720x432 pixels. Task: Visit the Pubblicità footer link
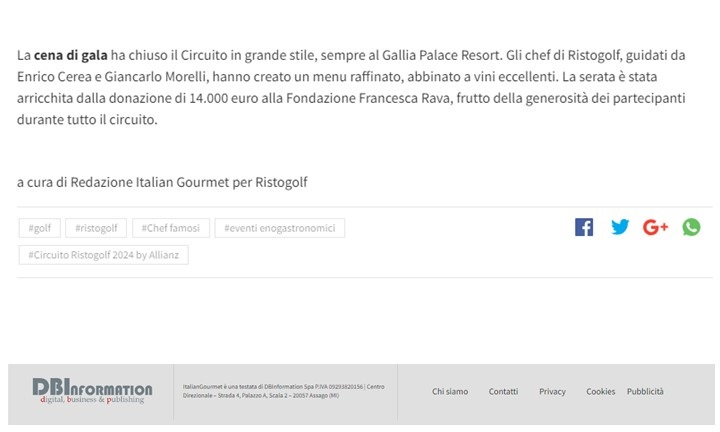tap(645, 392)
